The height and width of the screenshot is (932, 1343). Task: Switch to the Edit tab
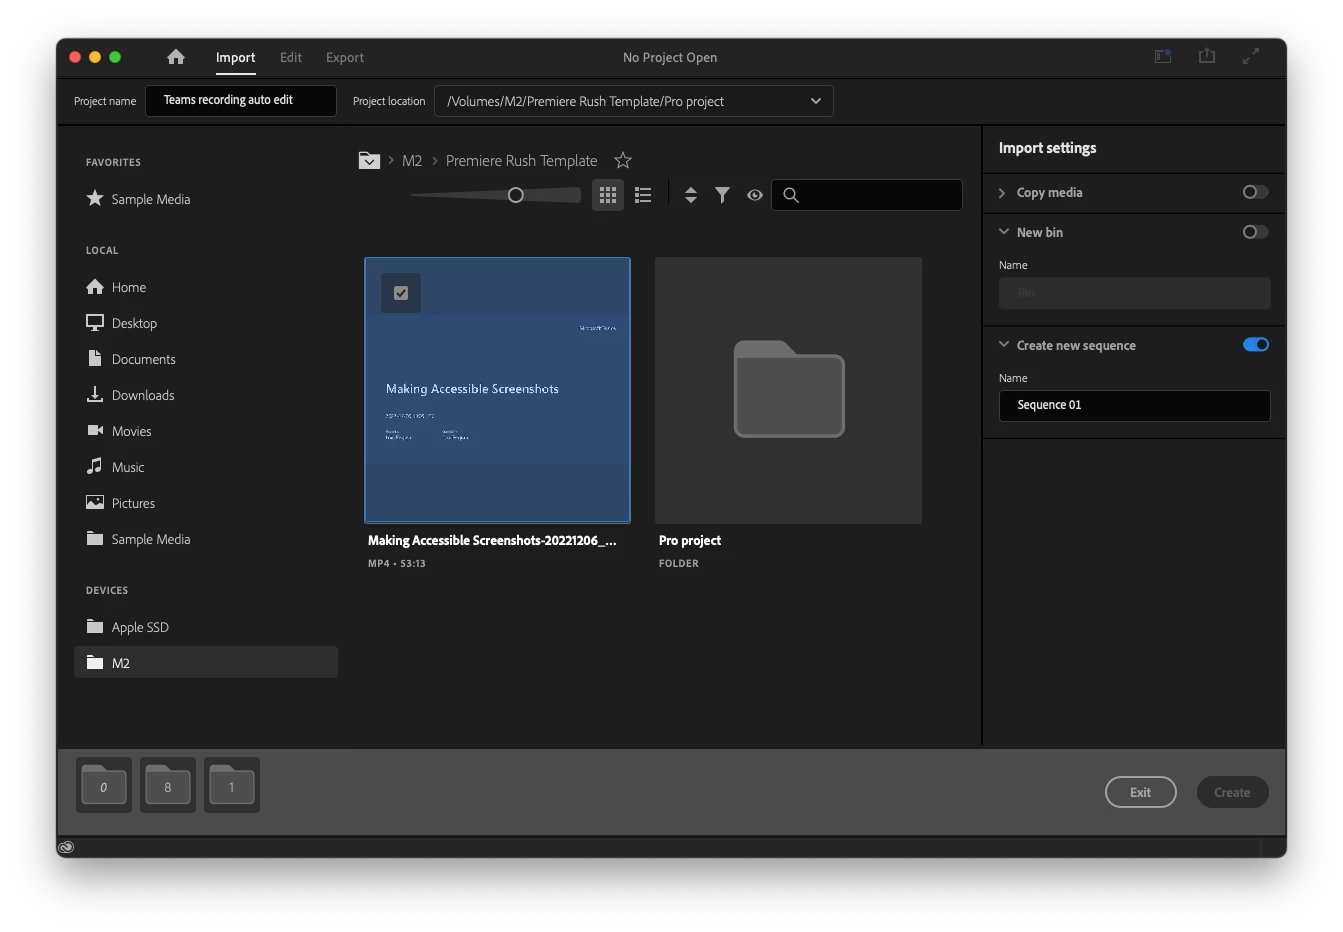coord(291,58)
